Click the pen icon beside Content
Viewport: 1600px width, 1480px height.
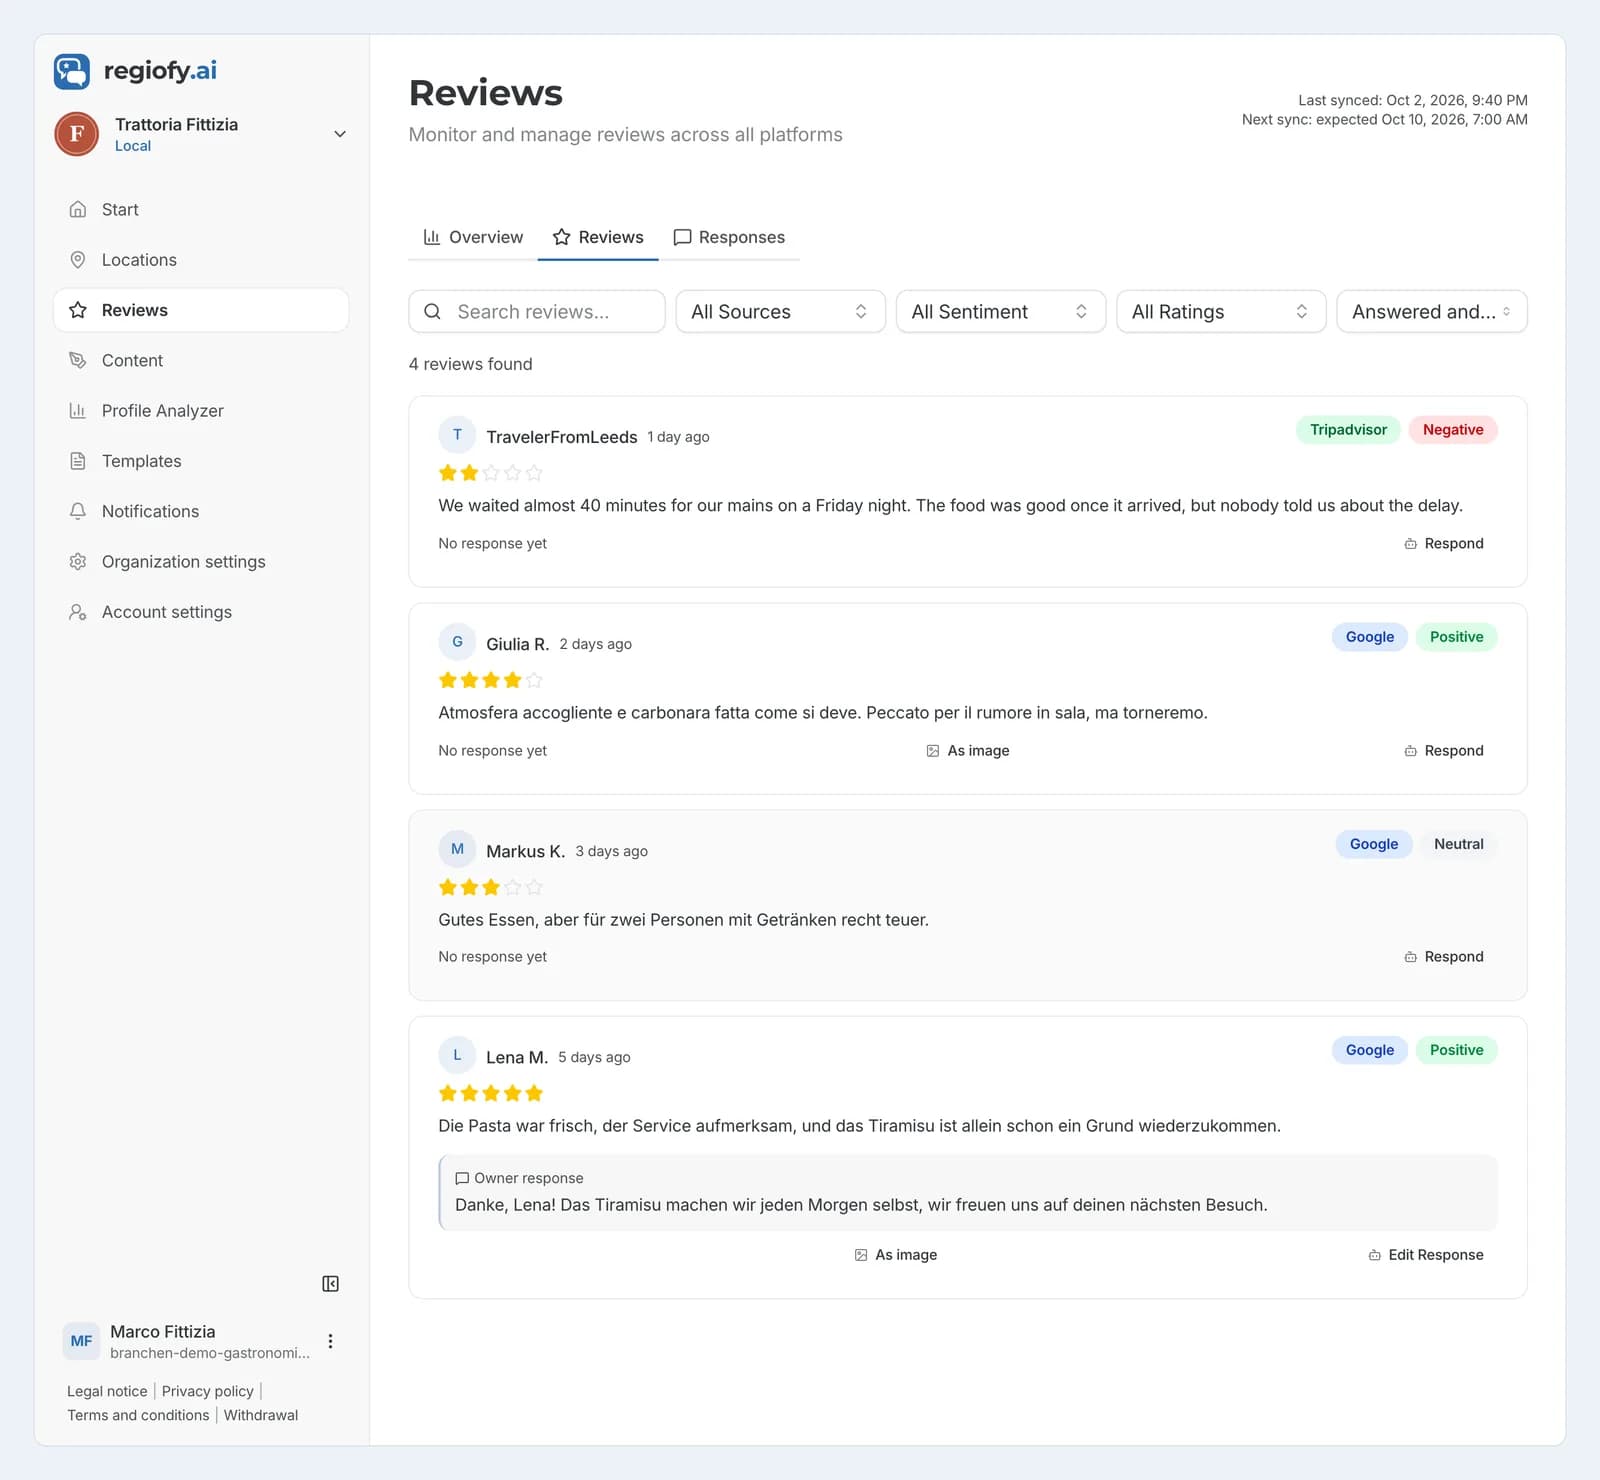[x=78, y=361]
